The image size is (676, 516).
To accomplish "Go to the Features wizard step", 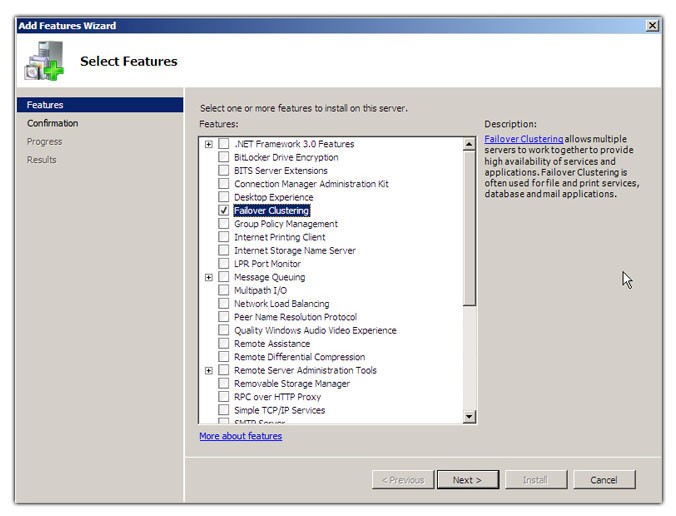I will point(100,105).
